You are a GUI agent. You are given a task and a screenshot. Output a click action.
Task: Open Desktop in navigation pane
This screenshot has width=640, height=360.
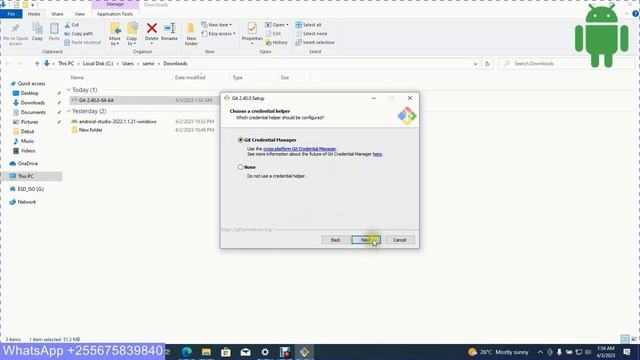pos(29,93)
